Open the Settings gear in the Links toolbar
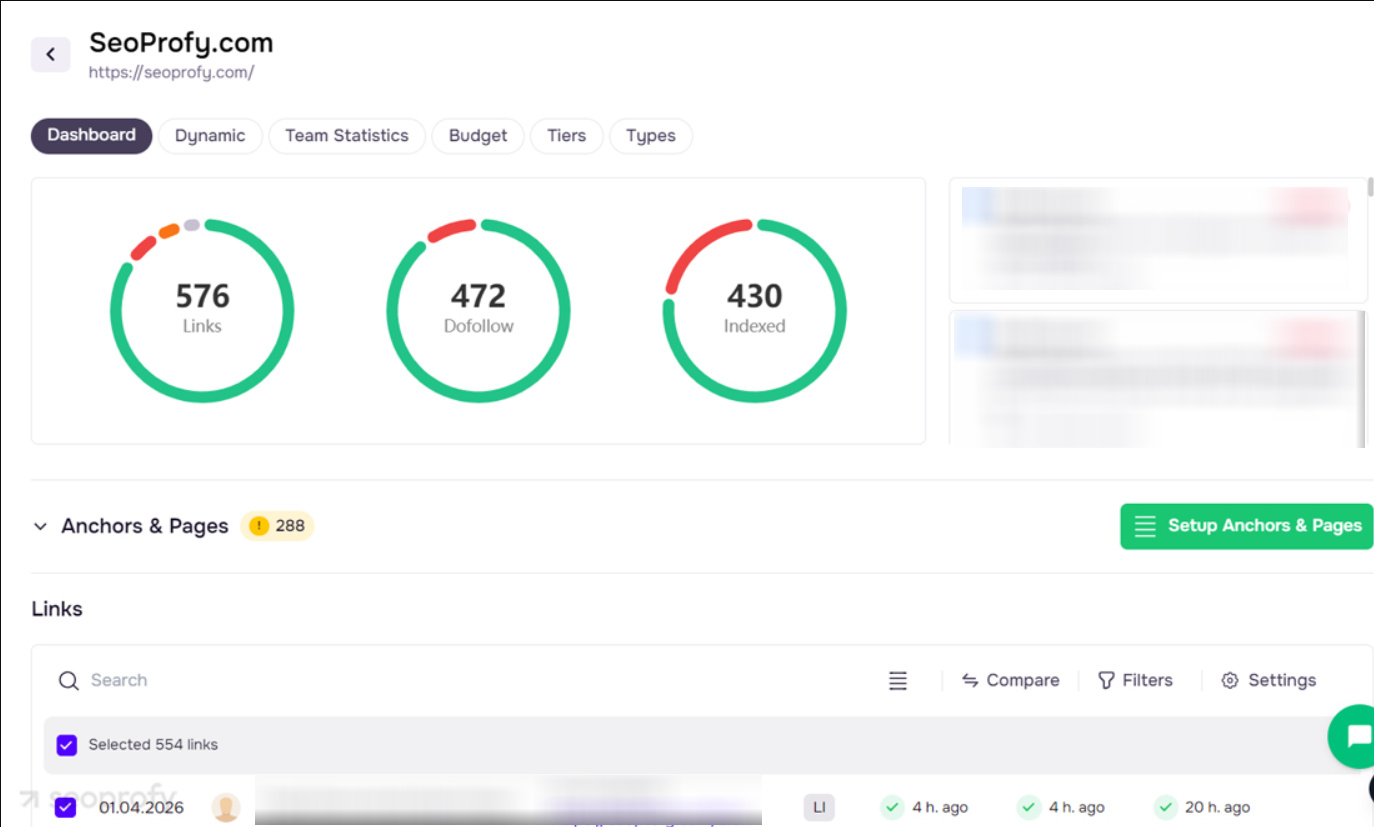The height and width of the screenshot is (827, 1374). pyautogui.click(x=1229, y=680)
